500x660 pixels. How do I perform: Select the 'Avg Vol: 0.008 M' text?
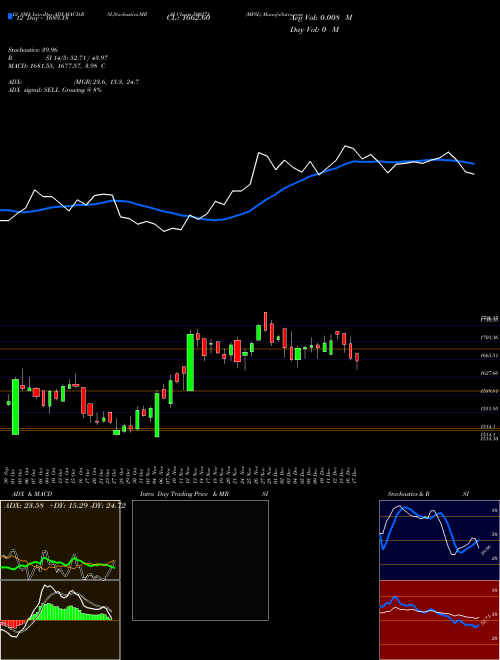(x=321, y=18)
